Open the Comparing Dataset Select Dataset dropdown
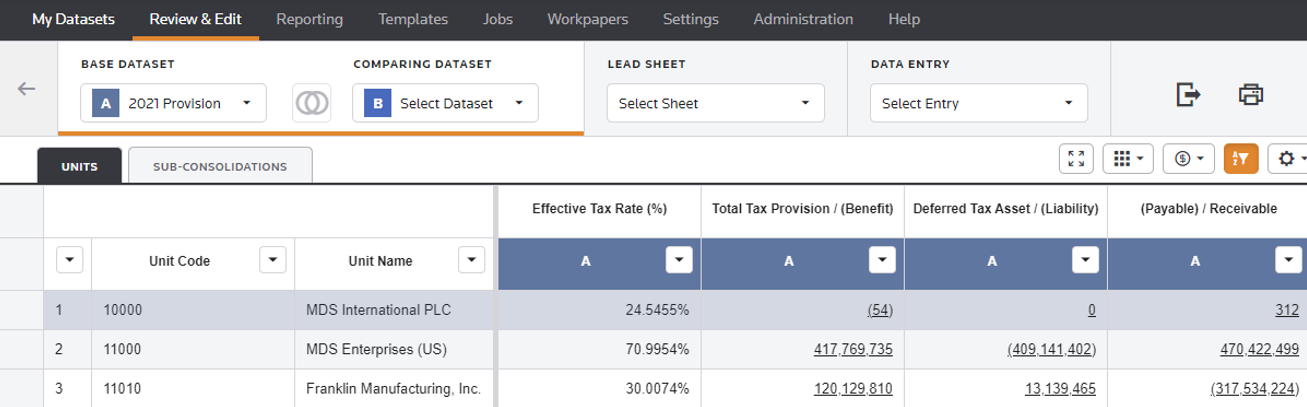This screenshot has height=407, width=1307. [445, 103]
